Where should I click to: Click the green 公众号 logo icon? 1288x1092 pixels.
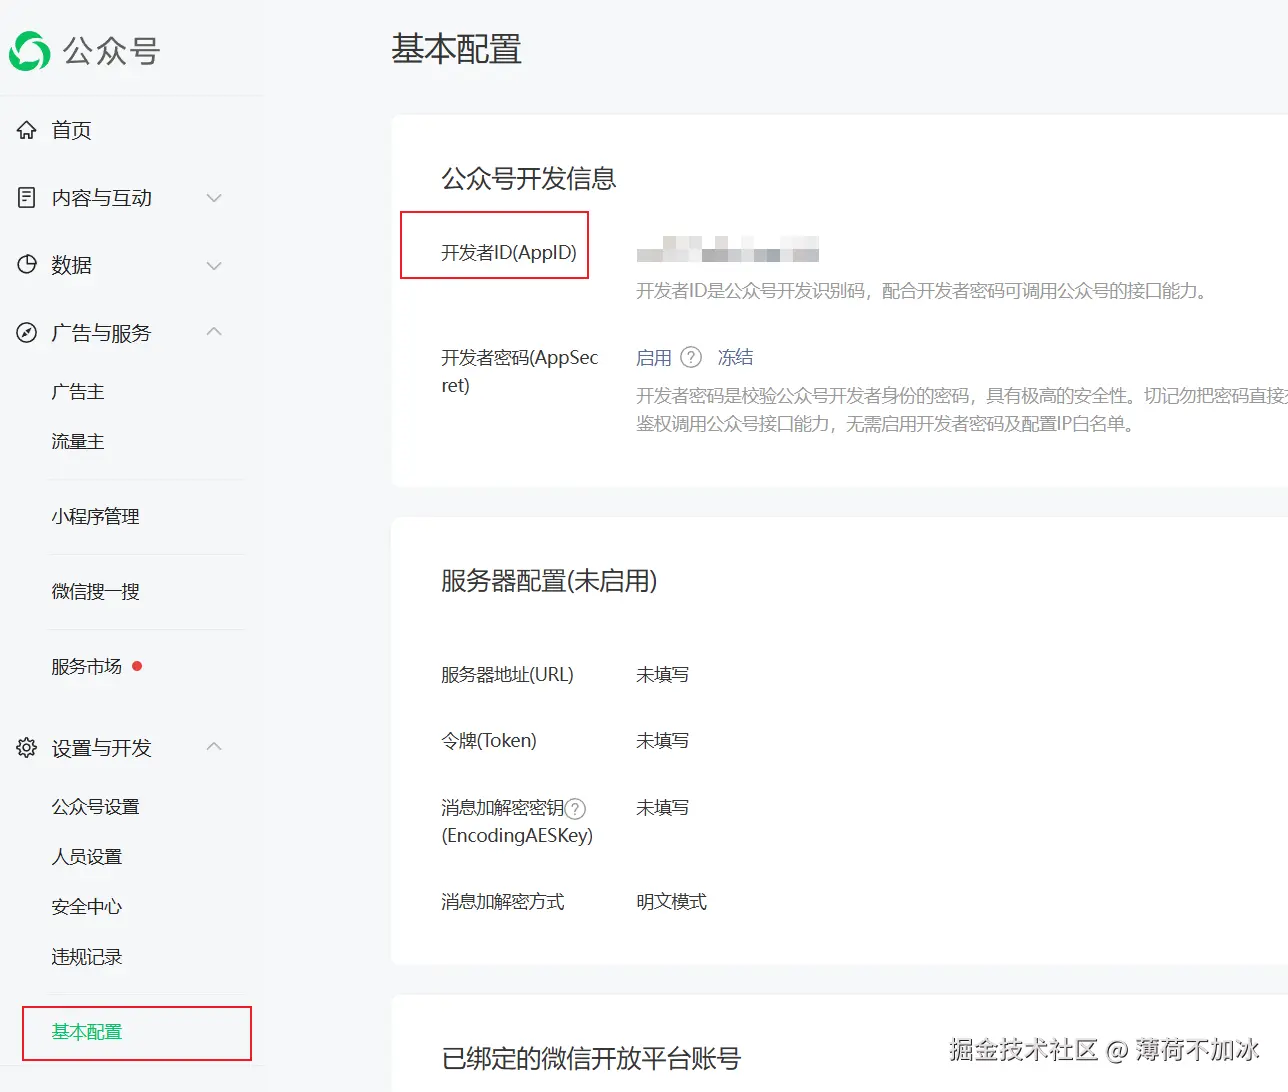(29, 51)
